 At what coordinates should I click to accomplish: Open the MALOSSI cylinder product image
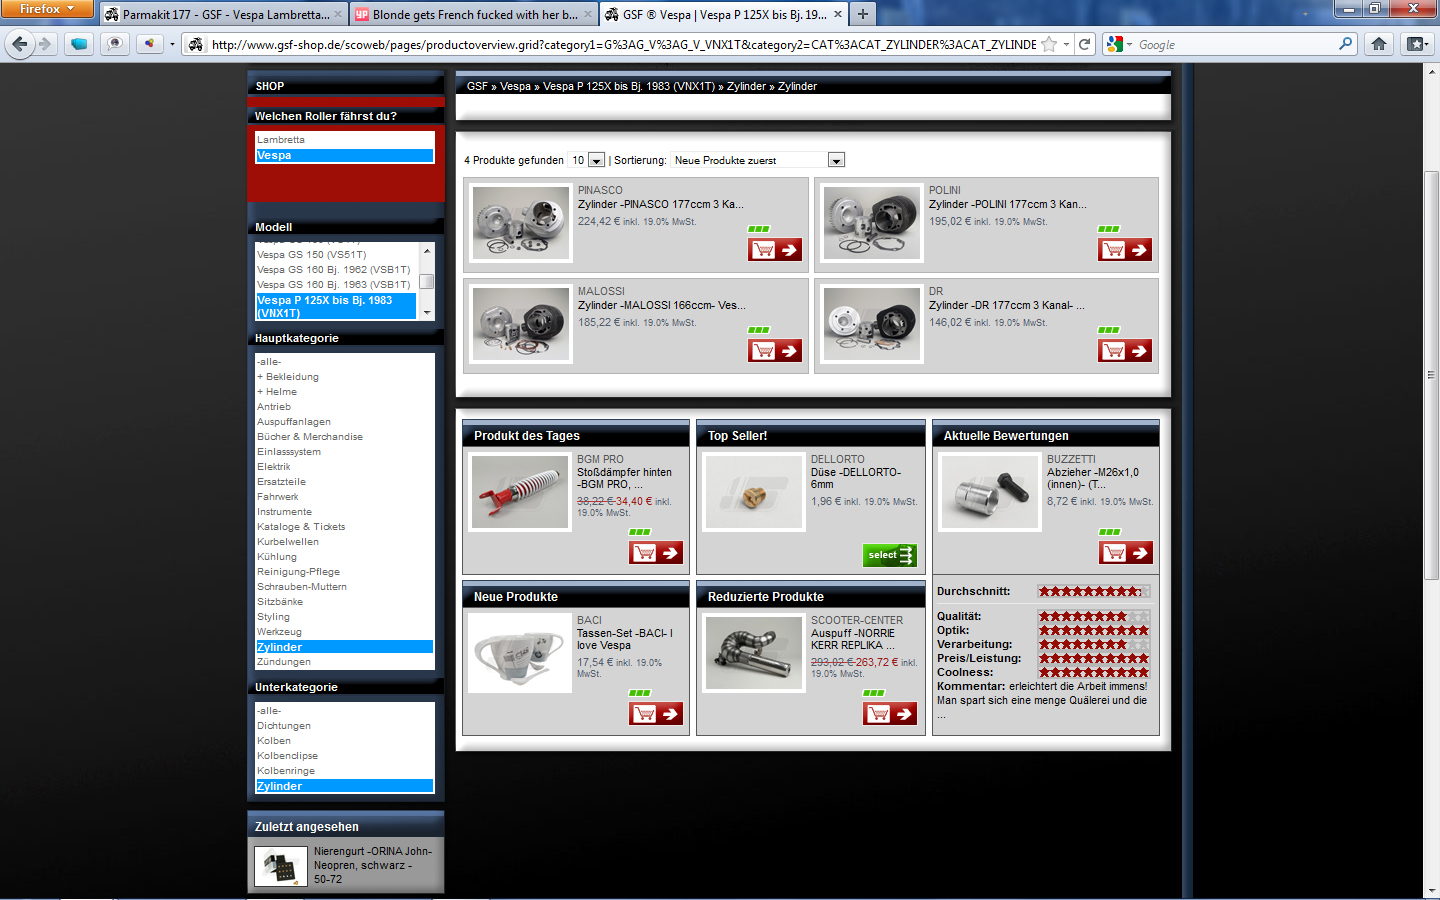[x=521, y=325]
